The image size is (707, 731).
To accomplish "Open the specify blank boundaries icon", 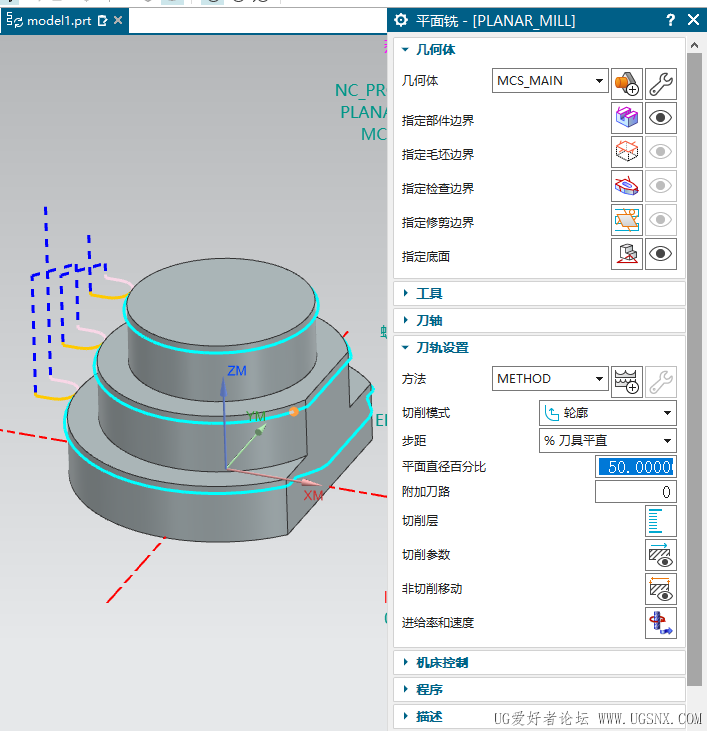I will click(x=627, y=152).
